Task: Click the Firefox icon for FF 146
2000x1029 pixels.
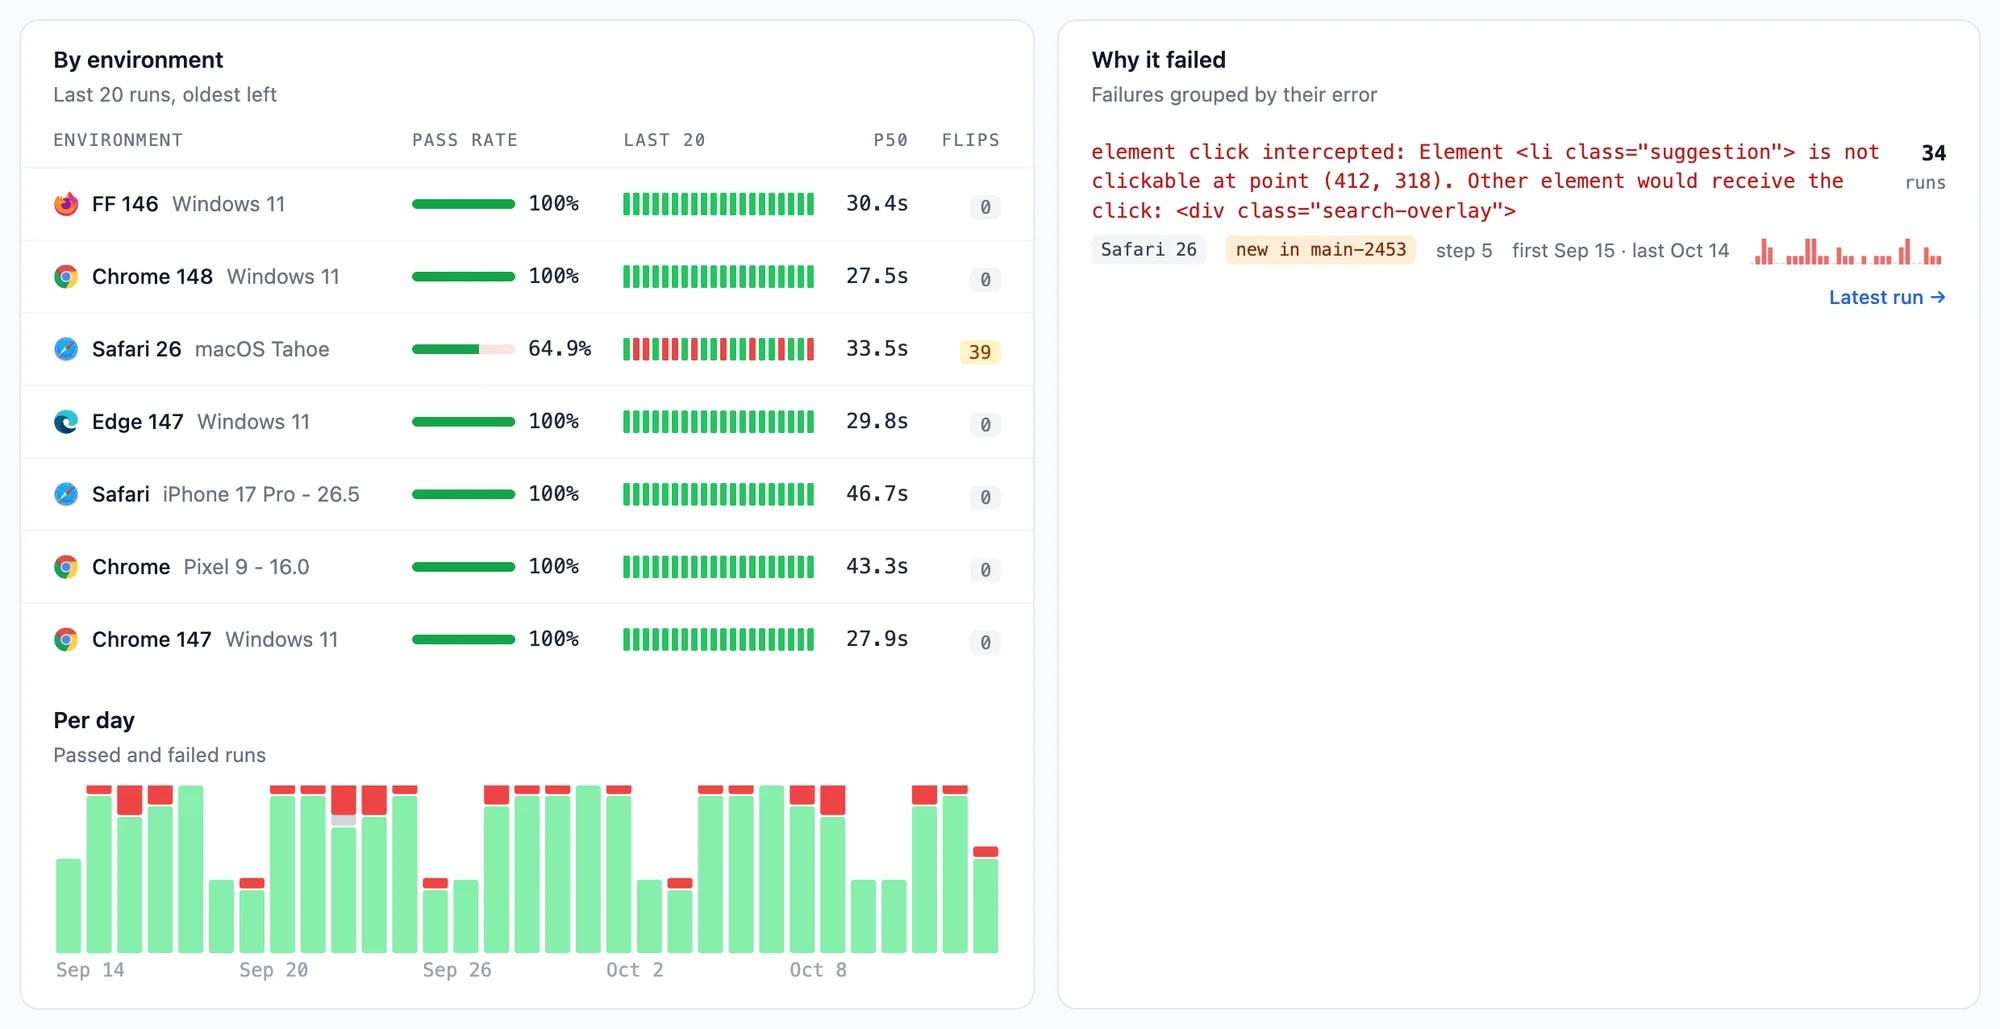Action: (x=66, y=204)
